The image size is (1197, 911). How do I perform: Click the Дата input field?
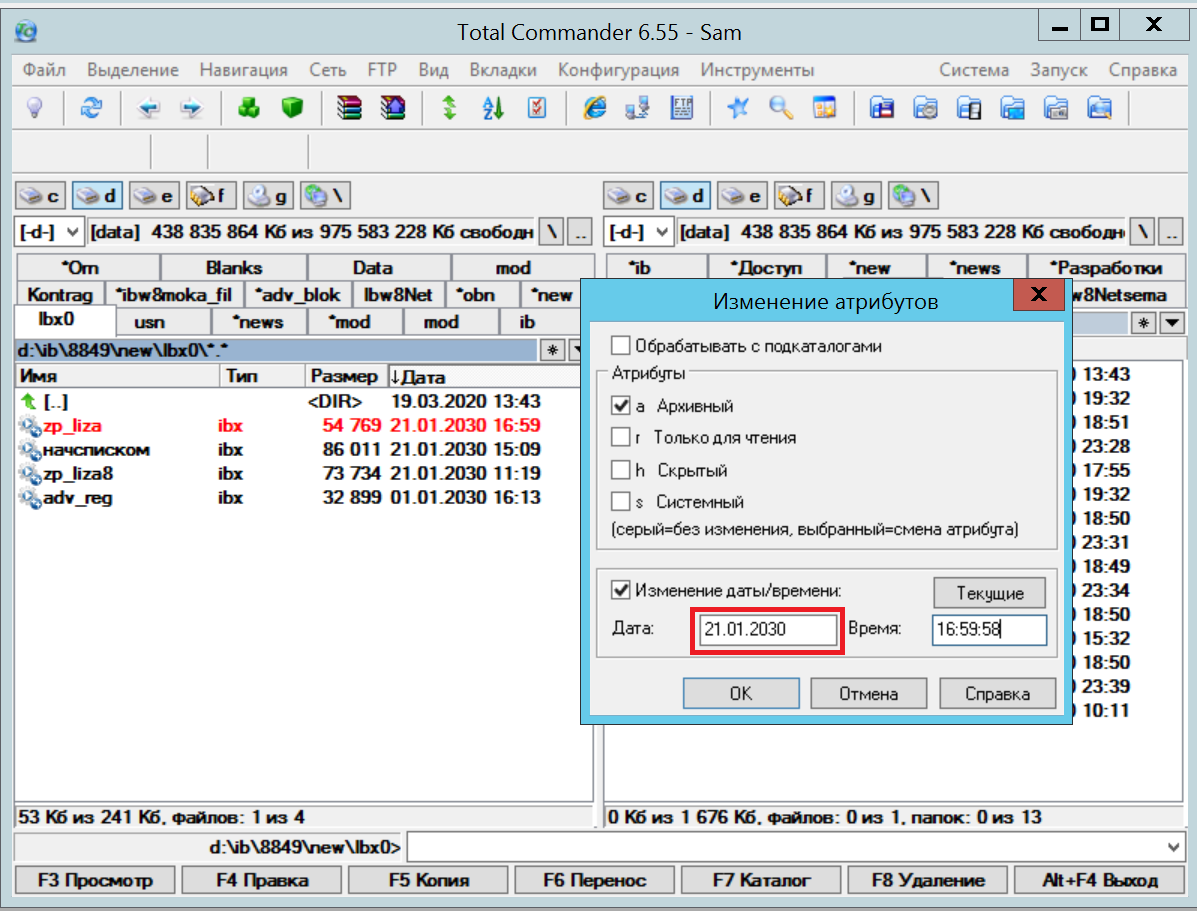tap(768, 629)
